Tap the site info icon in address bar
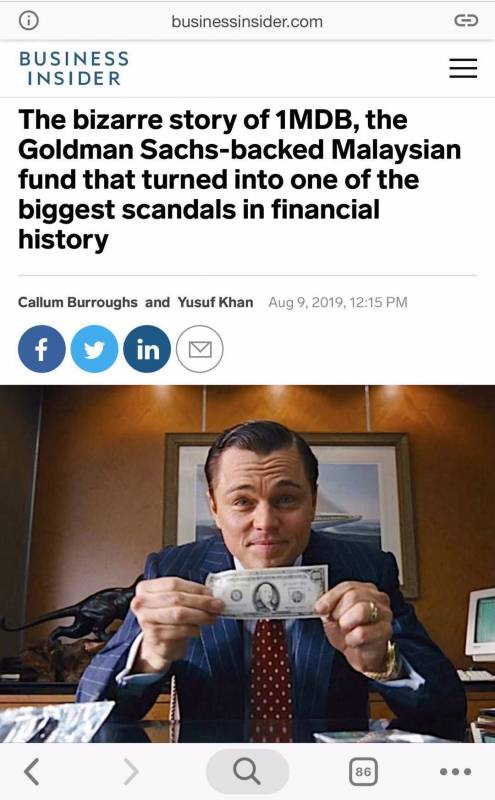Screen dimensions: 495x800 (x=29, y=20)
